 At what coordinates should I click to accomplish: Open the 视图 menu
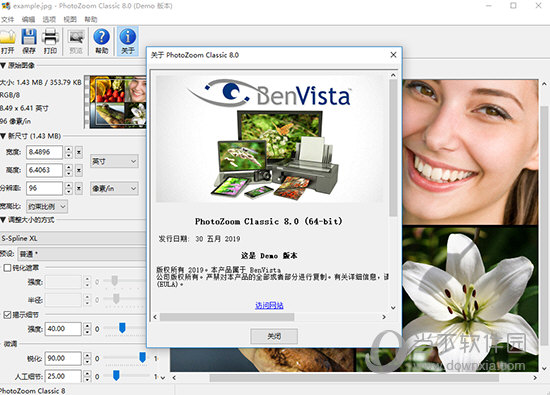(x=69, y=19)
